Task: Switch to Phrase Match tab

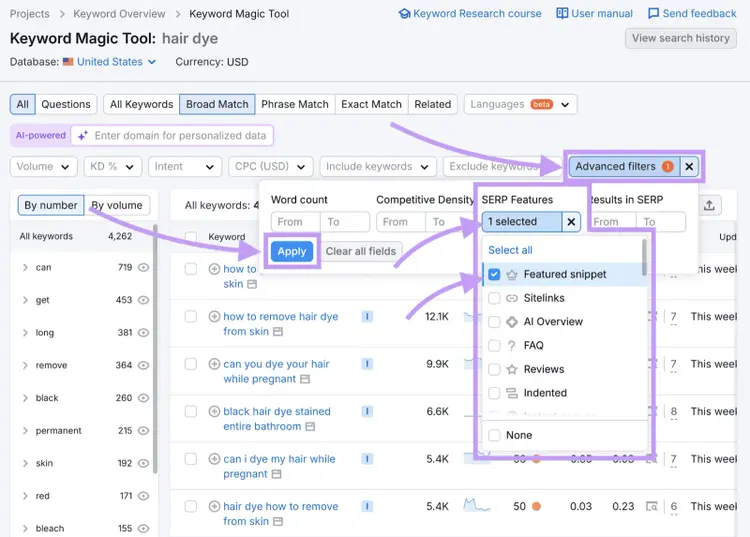Action: [x=295, y=104]
